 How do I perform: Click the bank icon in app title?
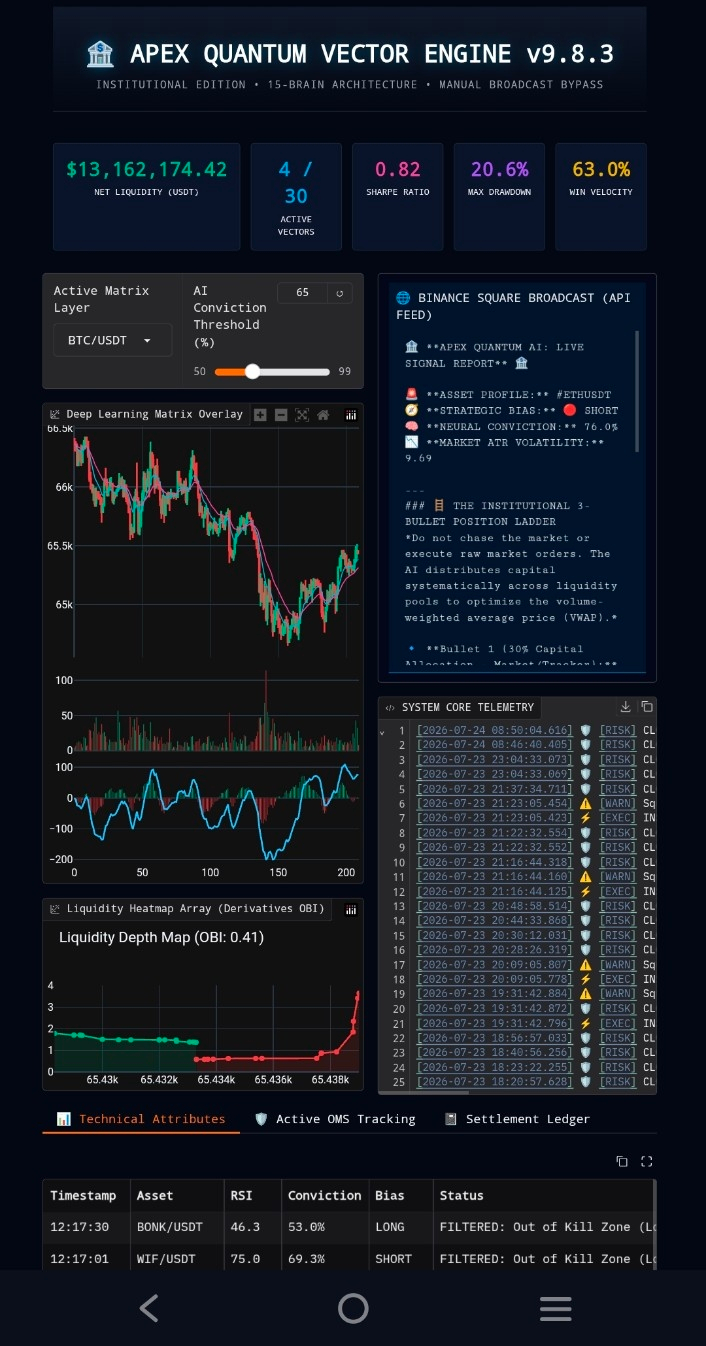tap(101, 54)
